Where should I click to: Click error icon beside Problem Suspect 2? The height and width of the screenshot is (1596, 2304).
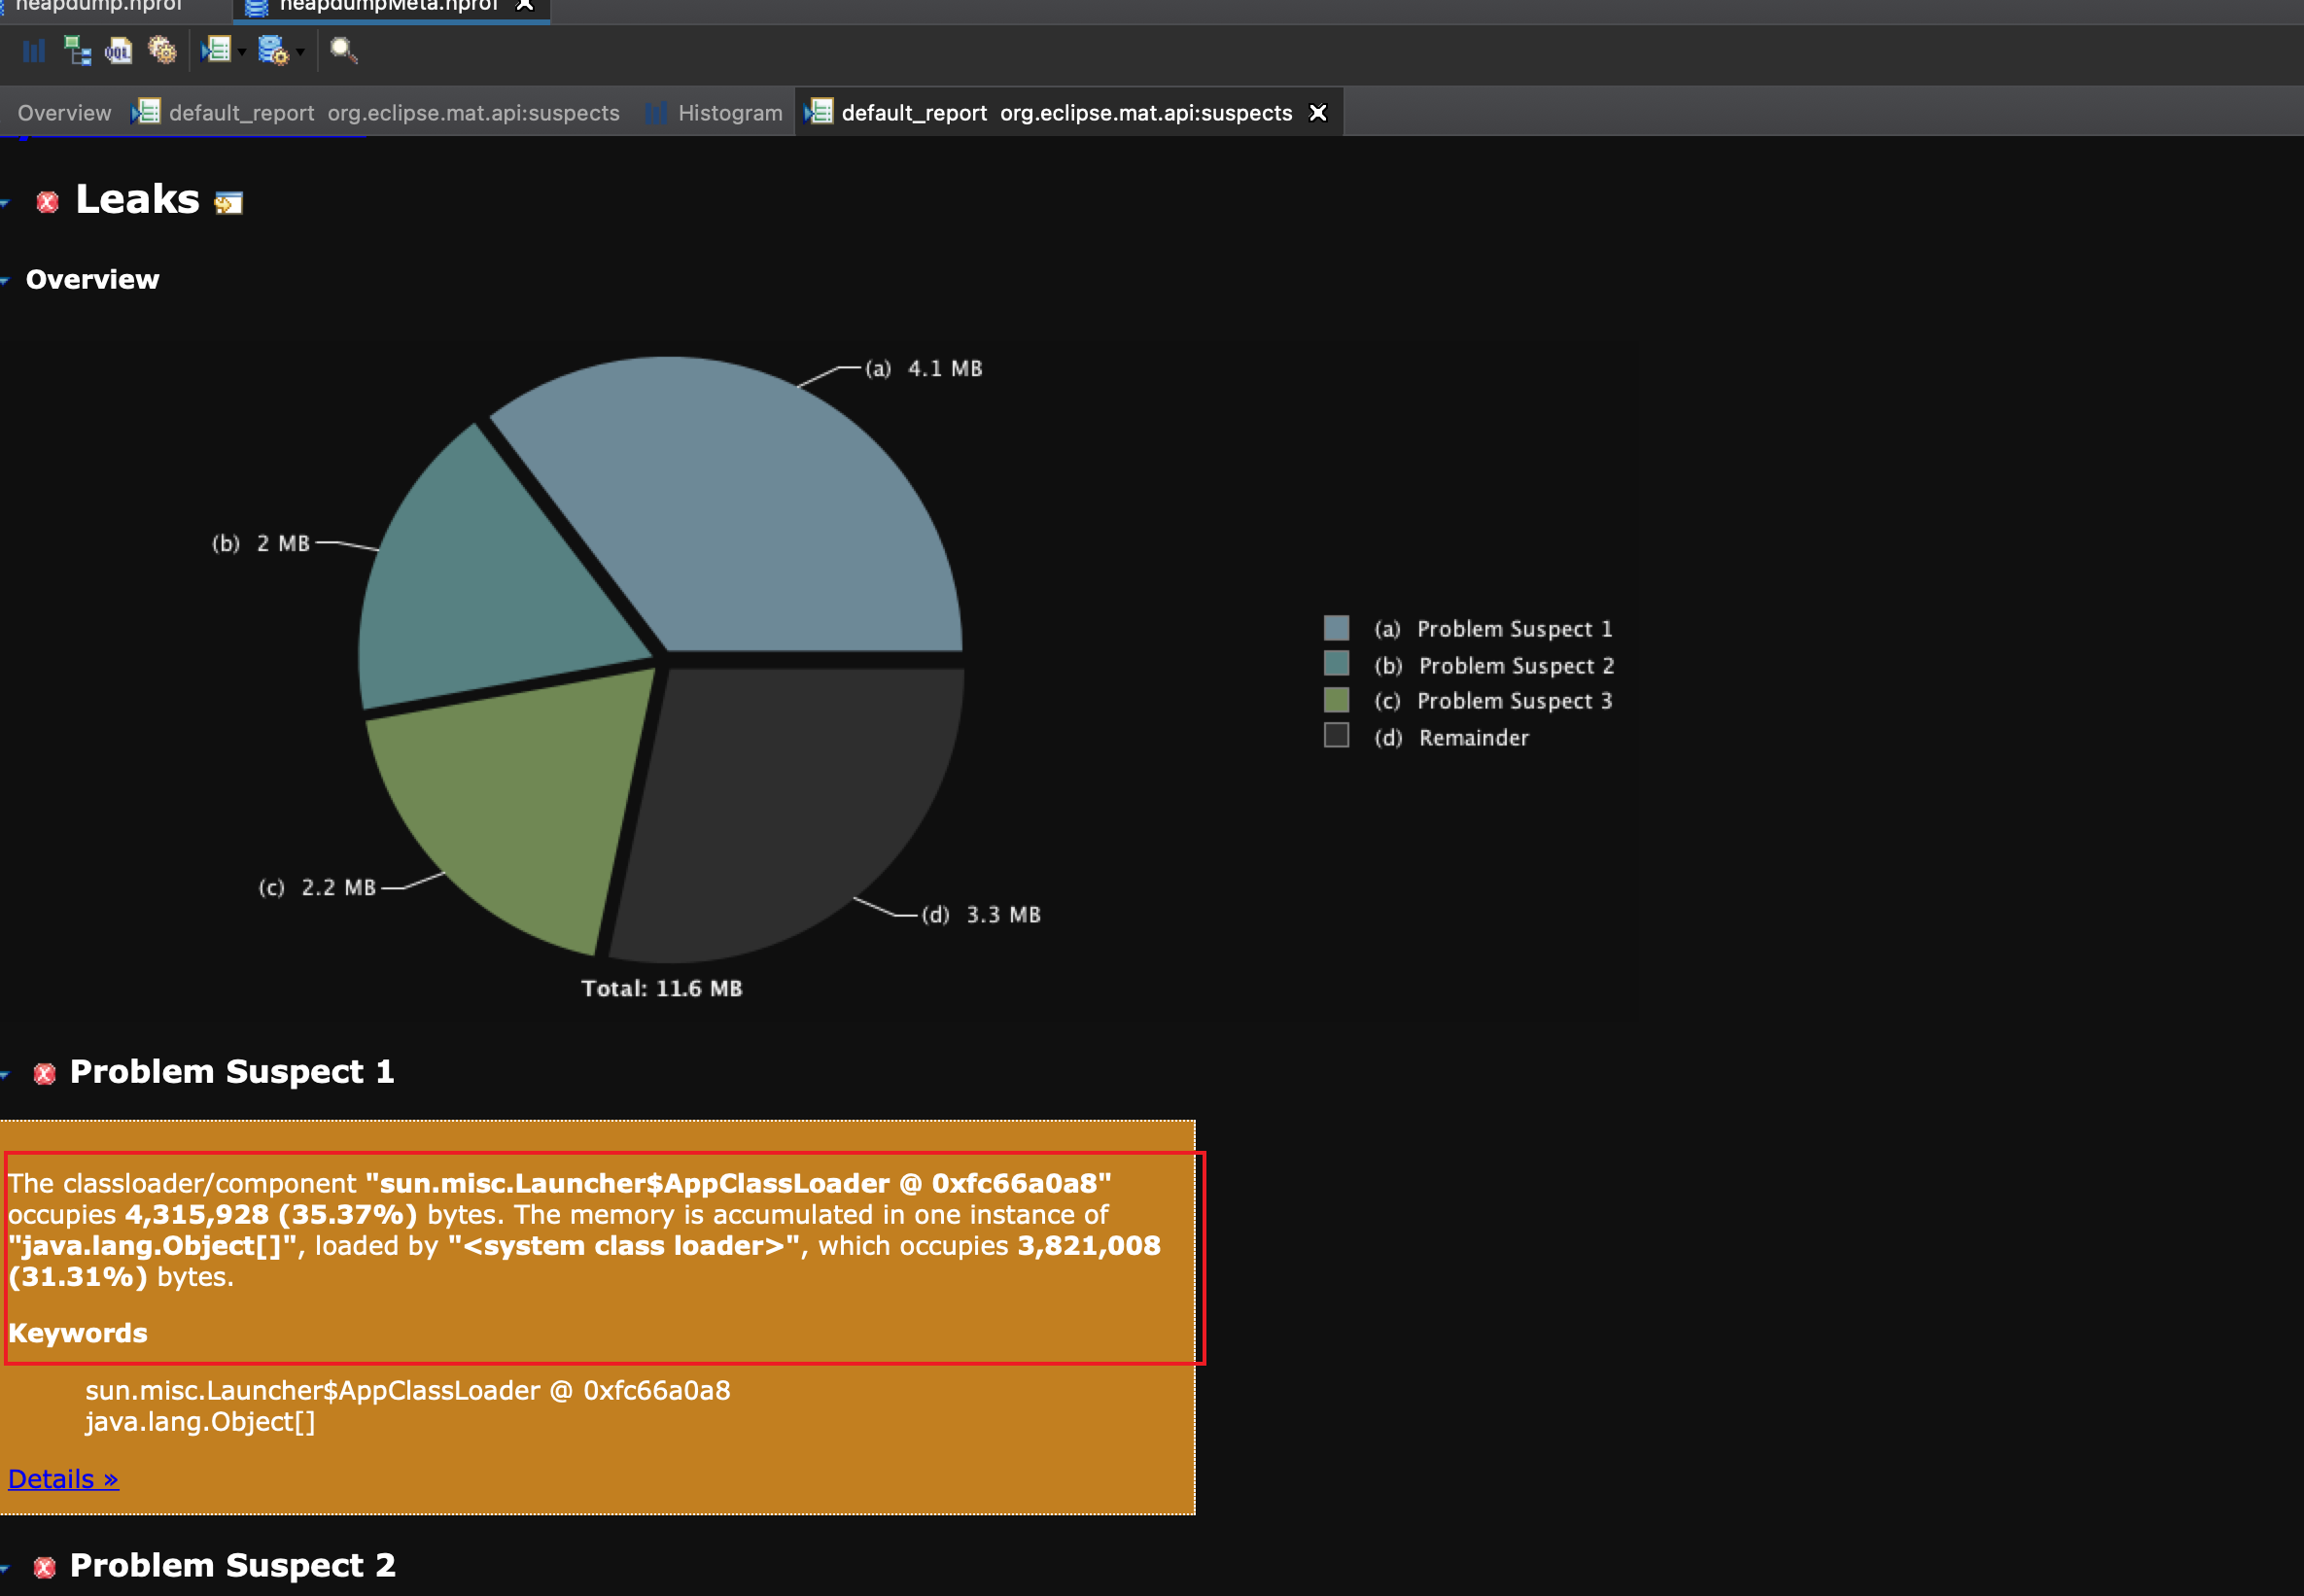[44, 1567]
